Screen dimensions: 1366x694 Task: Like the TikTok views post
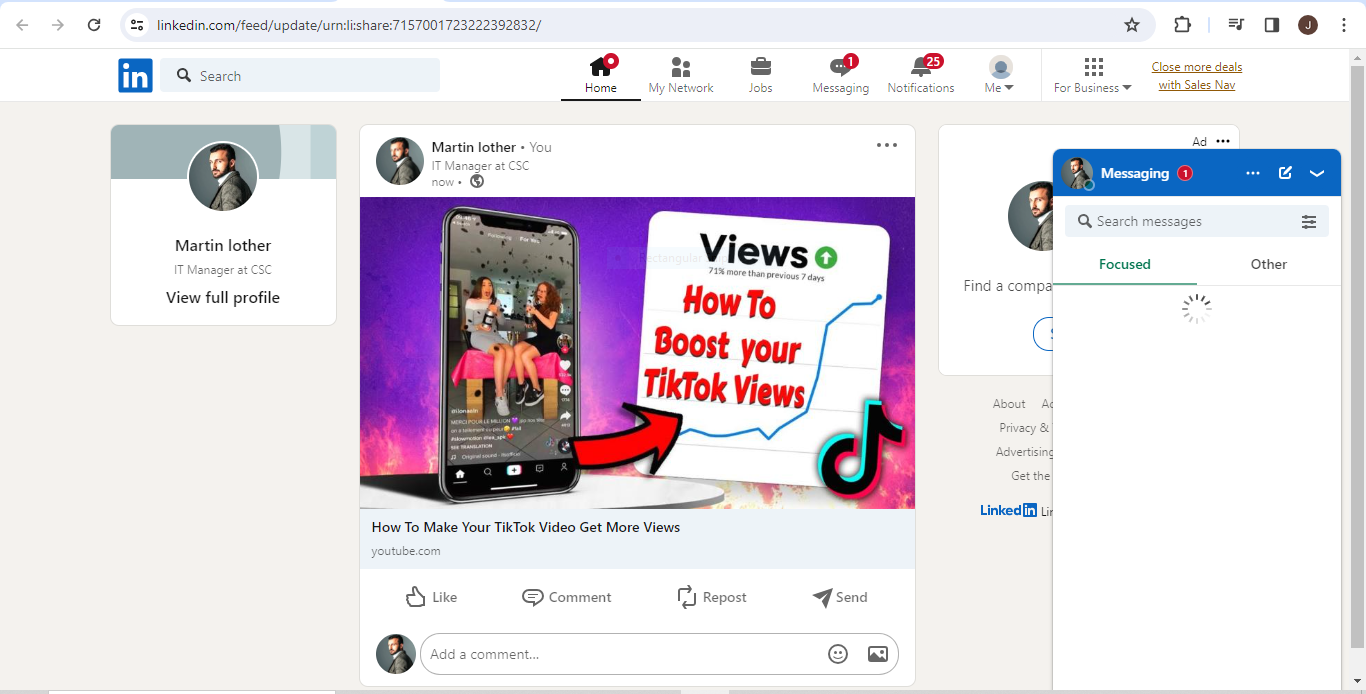(x=431, y=597)
